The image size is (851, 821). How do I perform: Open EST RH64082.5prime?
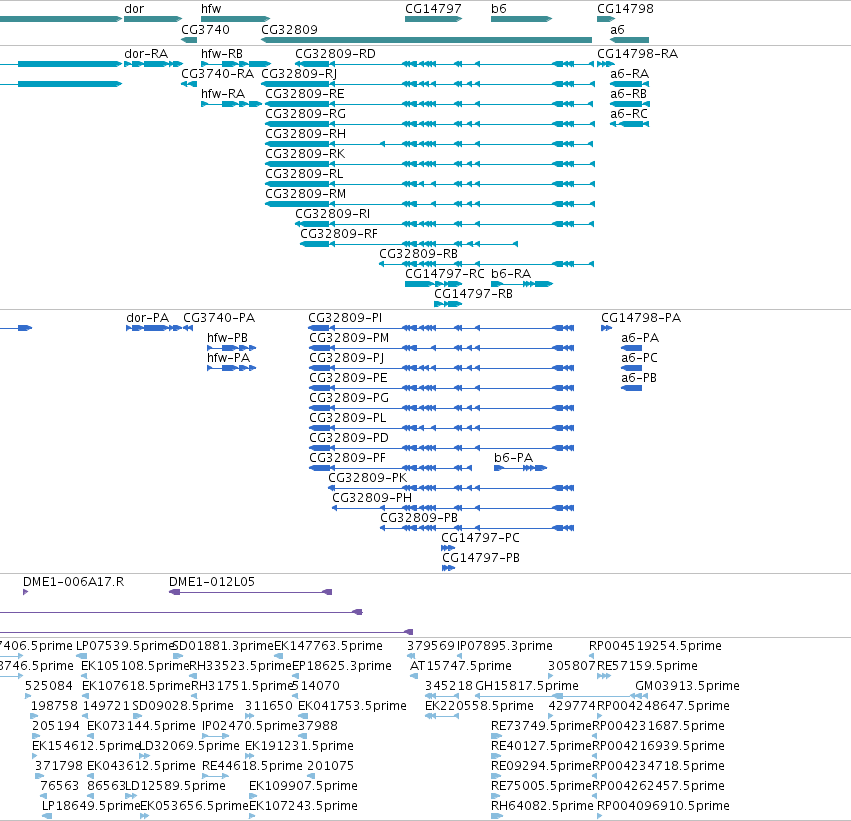542,806
